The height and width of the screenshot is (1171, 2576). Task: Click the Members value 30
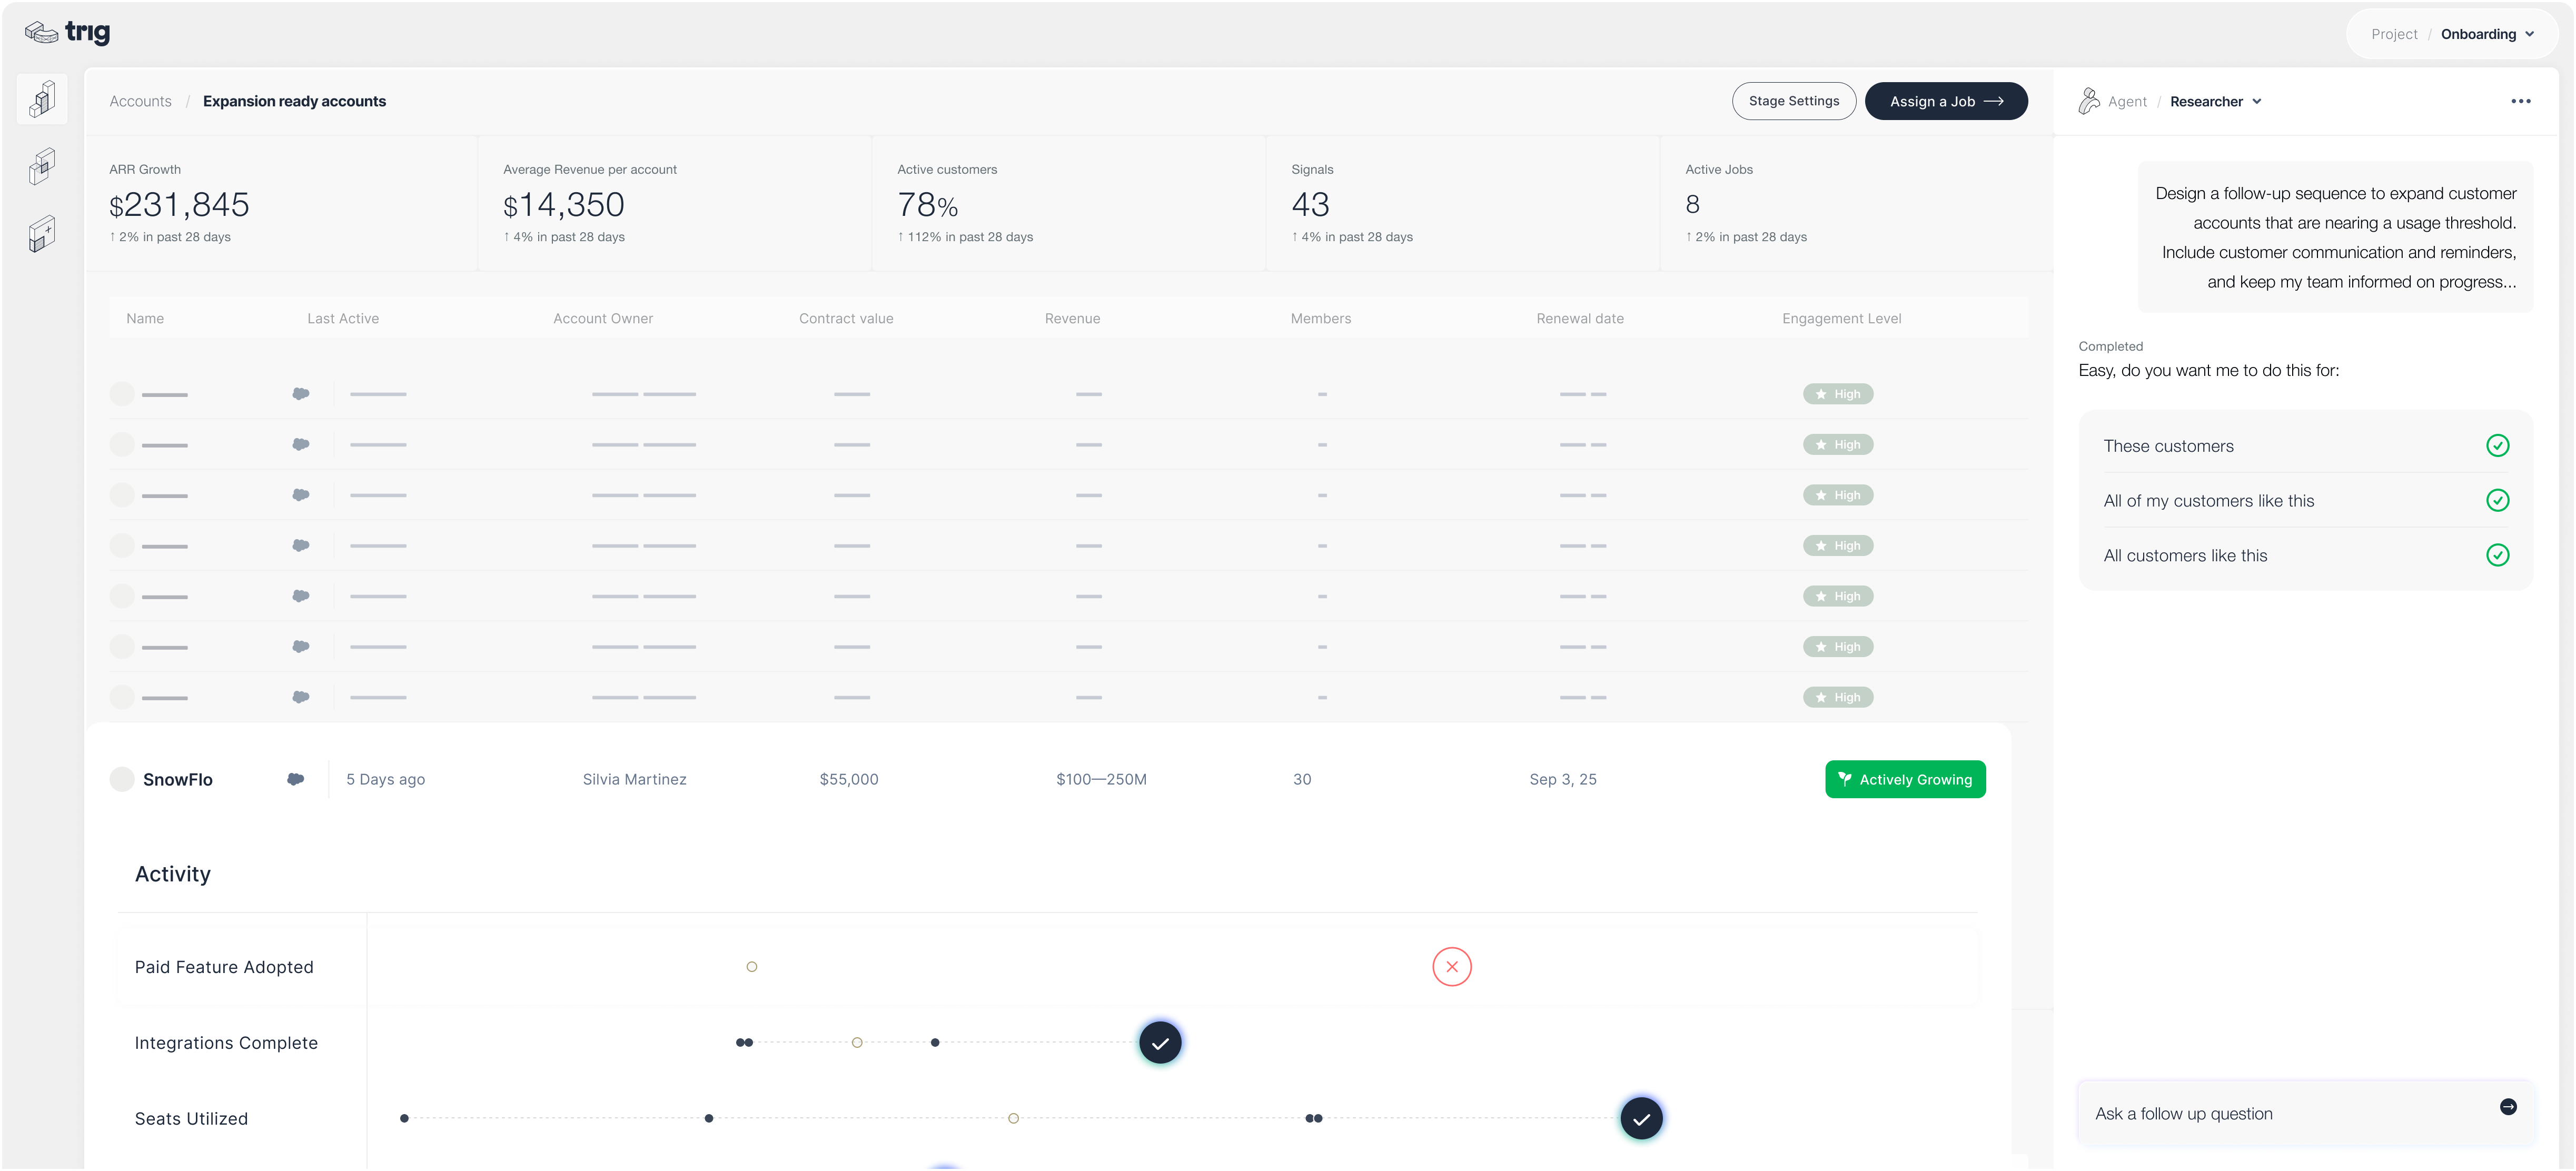click(x=1301, y=779)
